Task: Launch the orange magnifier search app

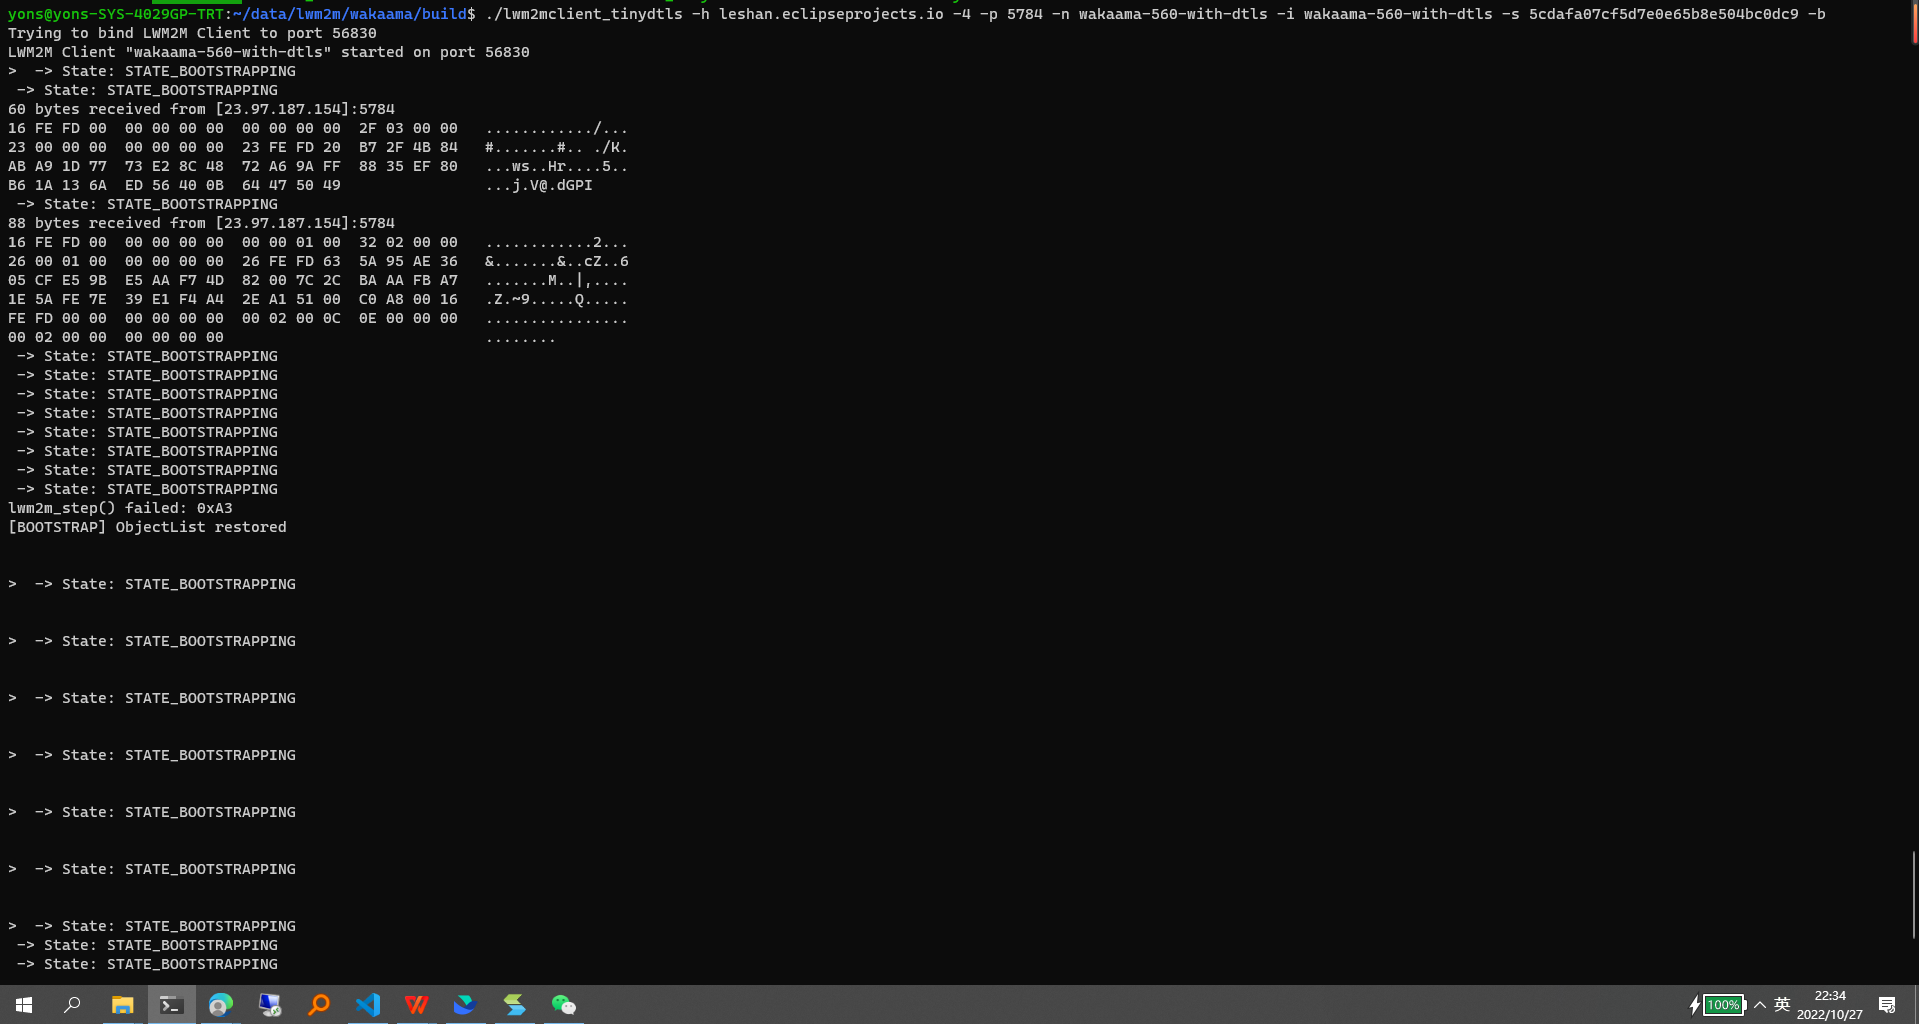Action: click(318, 1005)
